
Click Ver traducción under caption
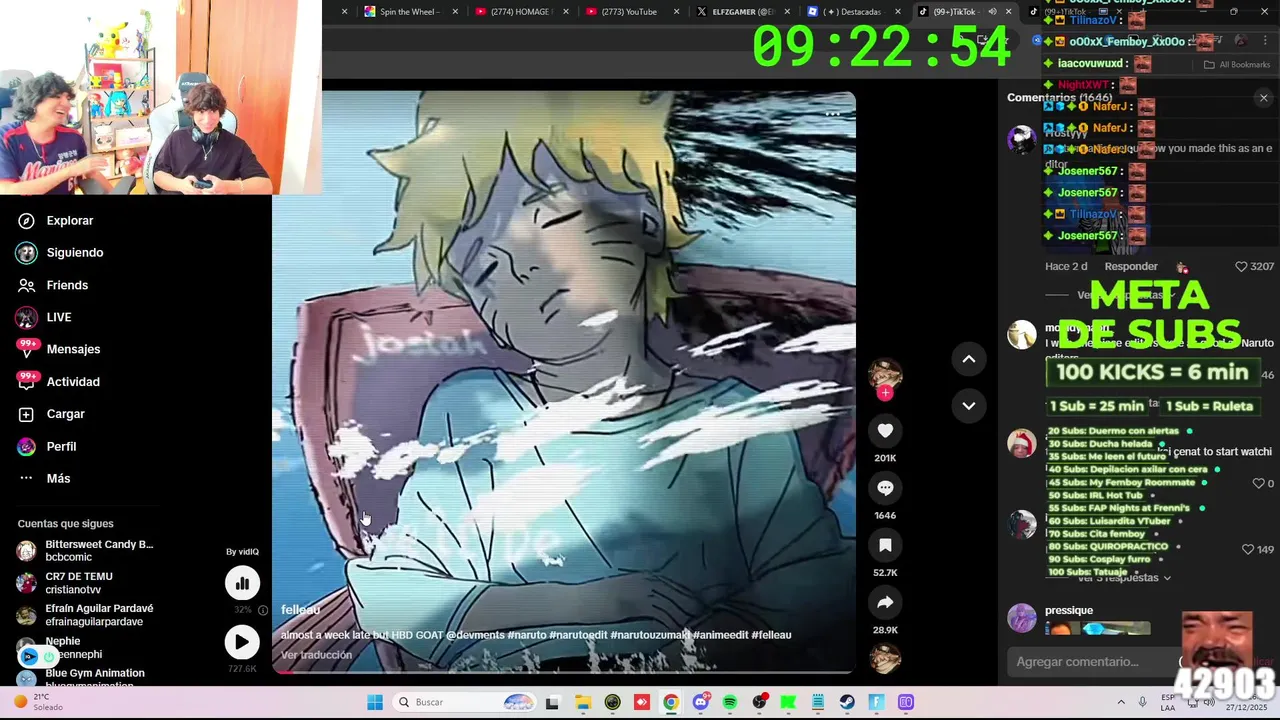pos(316,655)
